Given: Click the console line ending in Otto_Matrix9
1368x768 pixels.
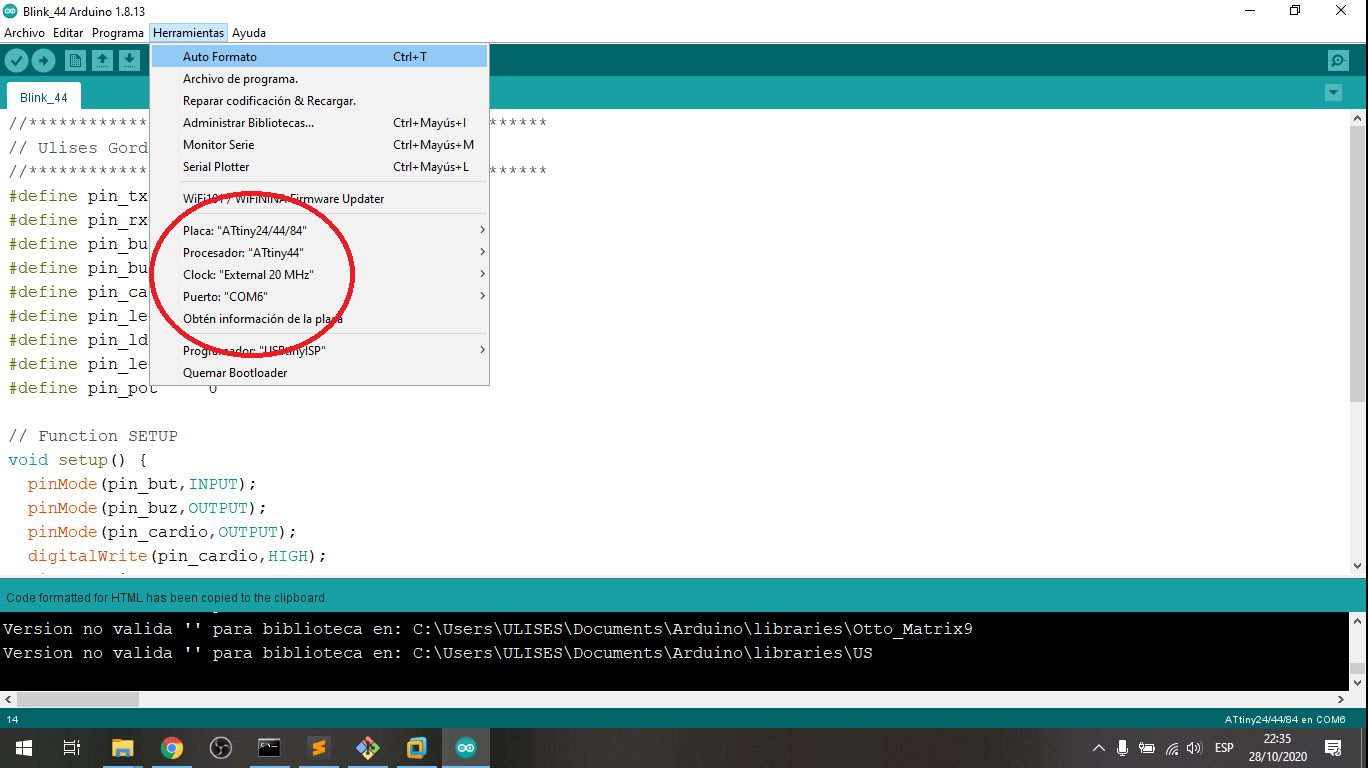Looking at the screenshot, I should click(488, 629).
